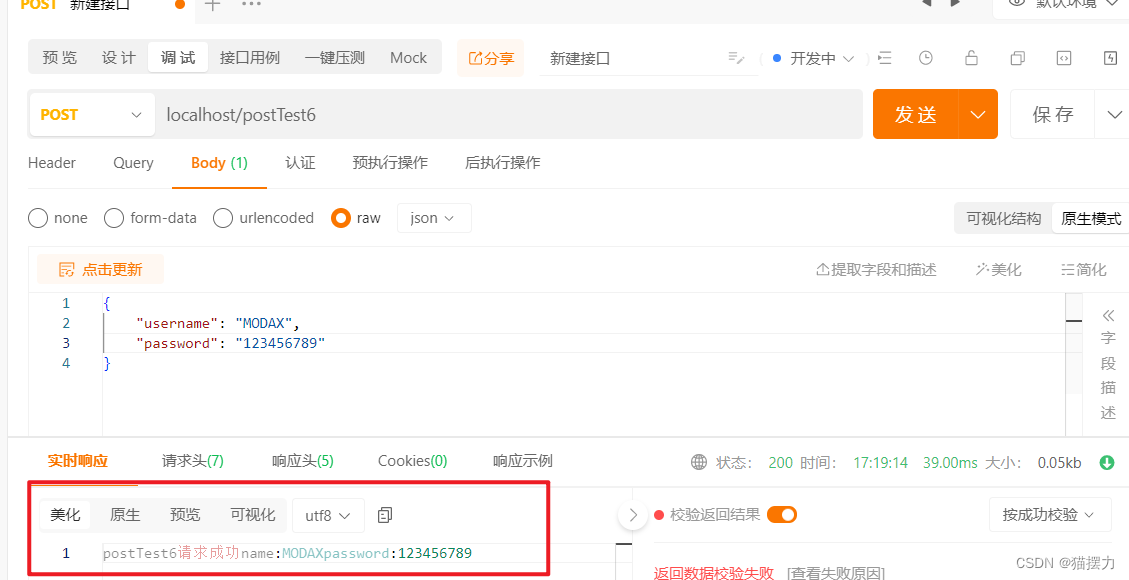Image resolution: width=1129 pixels, height=580 pixels.
Task: Click the history clock icon
Action: click(926, 58)
